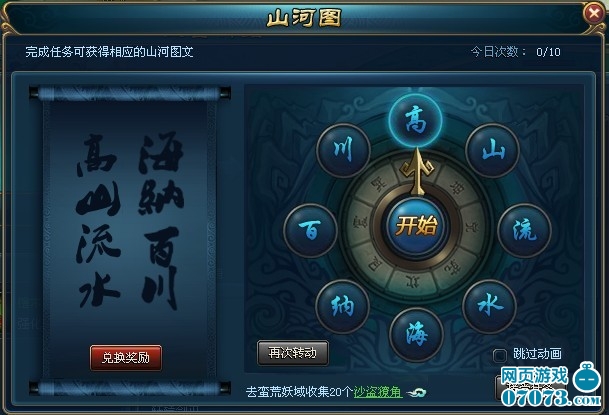Select the 川 character orb

pos(343,150)
